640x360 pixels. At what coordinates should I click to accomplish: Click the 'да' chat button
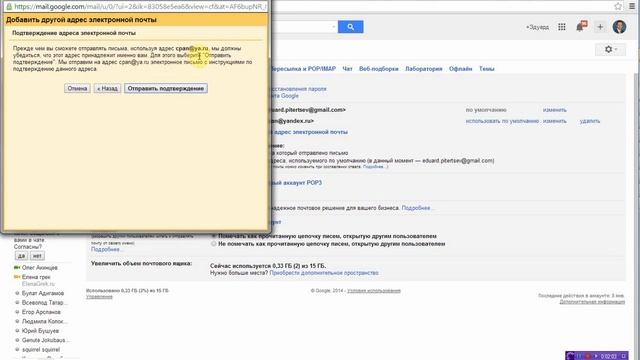[21, 256]
